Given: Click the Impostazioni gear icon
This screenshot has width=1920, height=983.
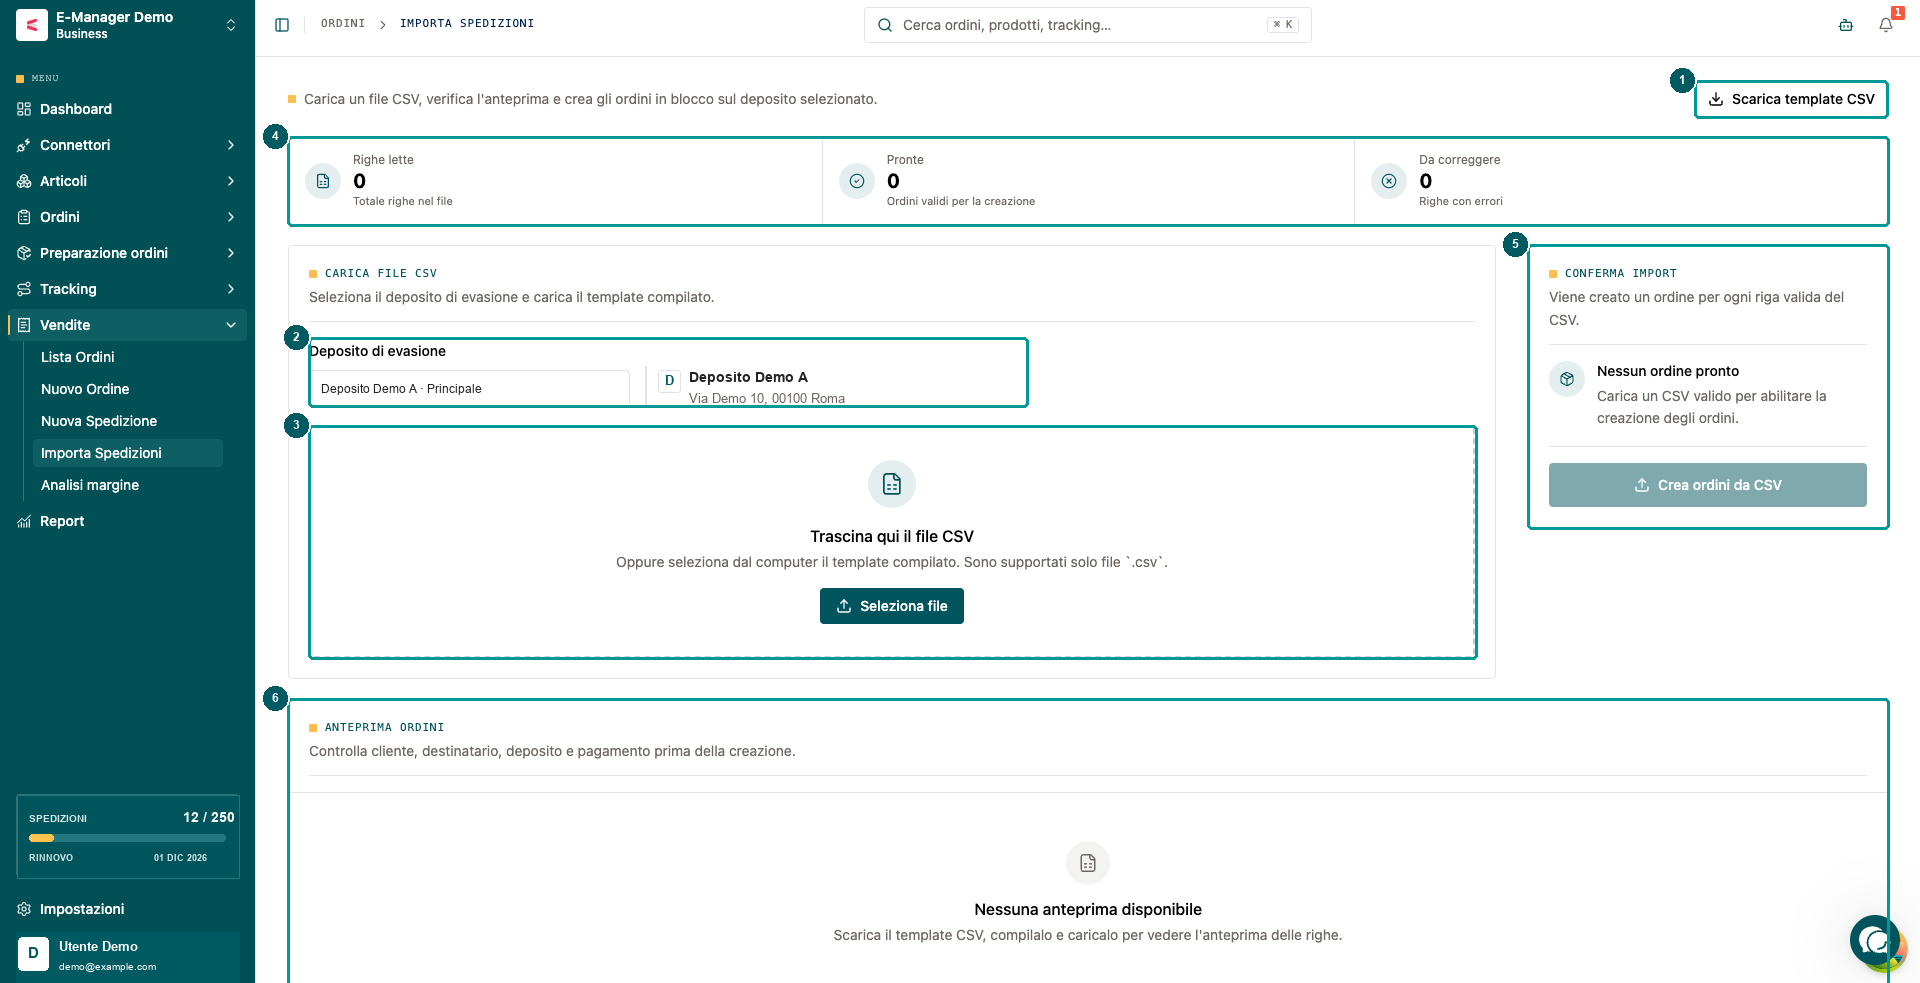Looking at the screenshot, I should tap(24, 909).
